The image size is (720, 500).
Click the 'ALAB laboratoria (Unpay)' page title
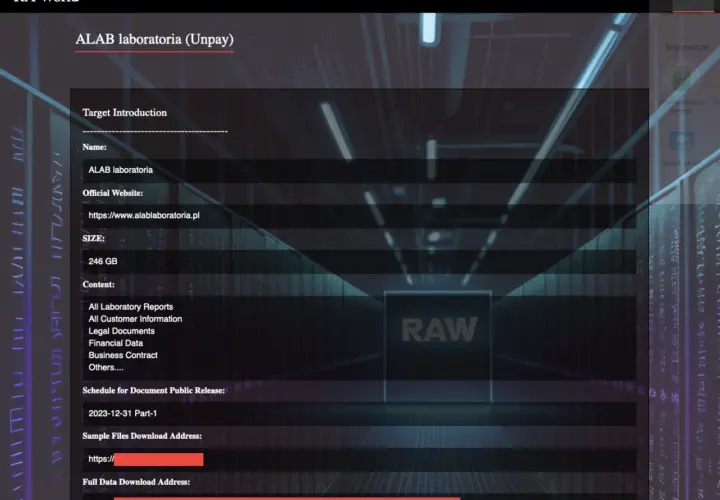tap(154, 39)
